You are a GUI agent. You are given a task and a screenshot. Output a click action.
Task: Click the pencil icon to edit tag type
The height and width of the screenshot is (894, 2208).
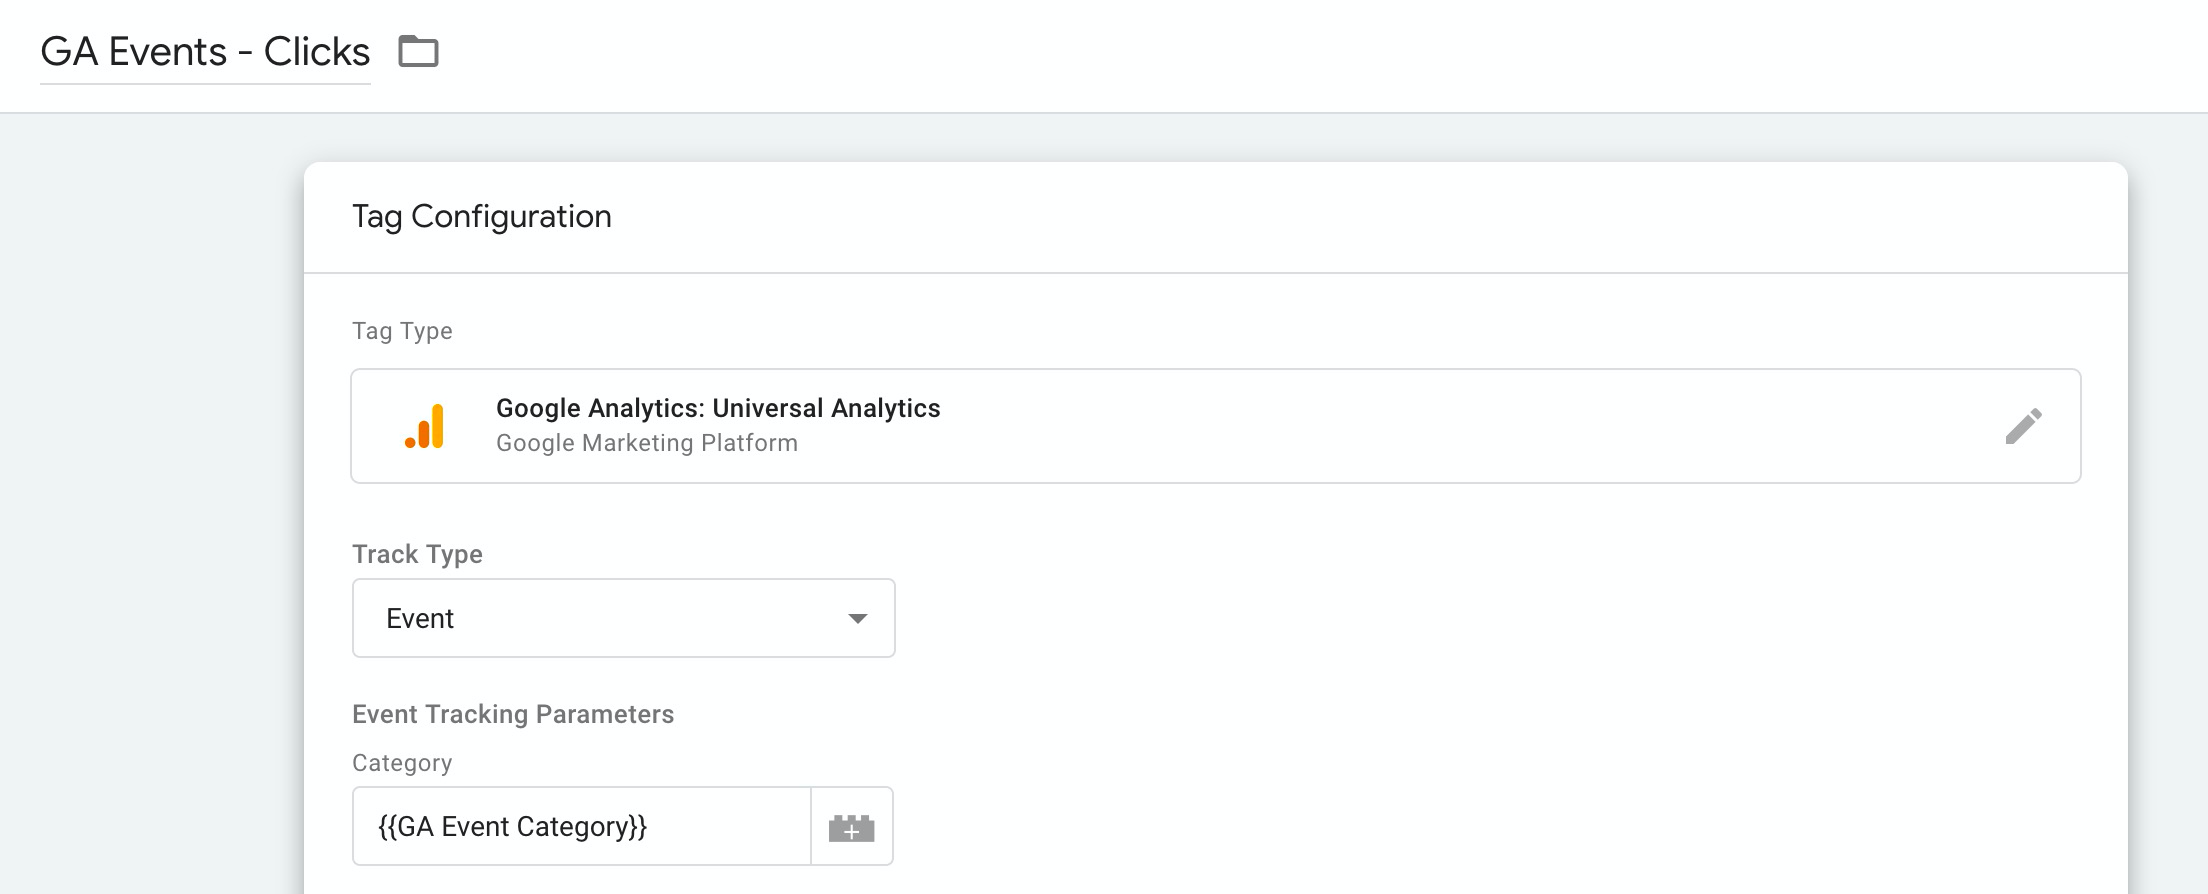click(2023, 426)
